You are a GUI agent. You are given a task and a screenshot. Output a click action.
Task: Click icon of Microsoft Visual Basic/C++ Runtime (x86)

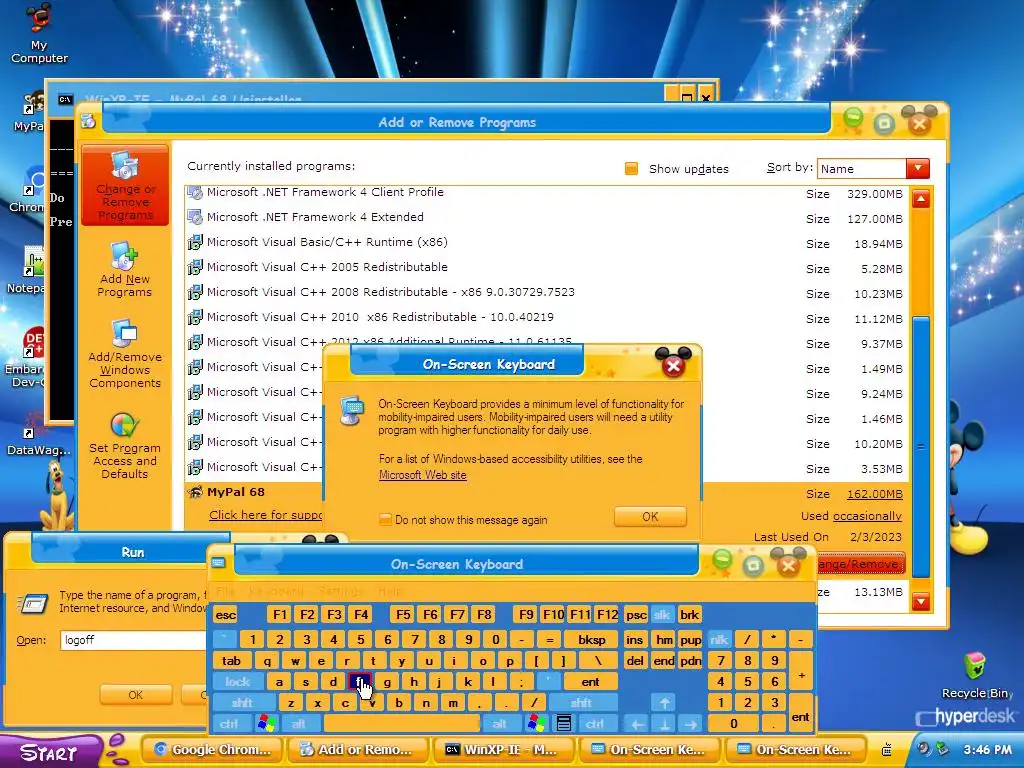(195, 242)
